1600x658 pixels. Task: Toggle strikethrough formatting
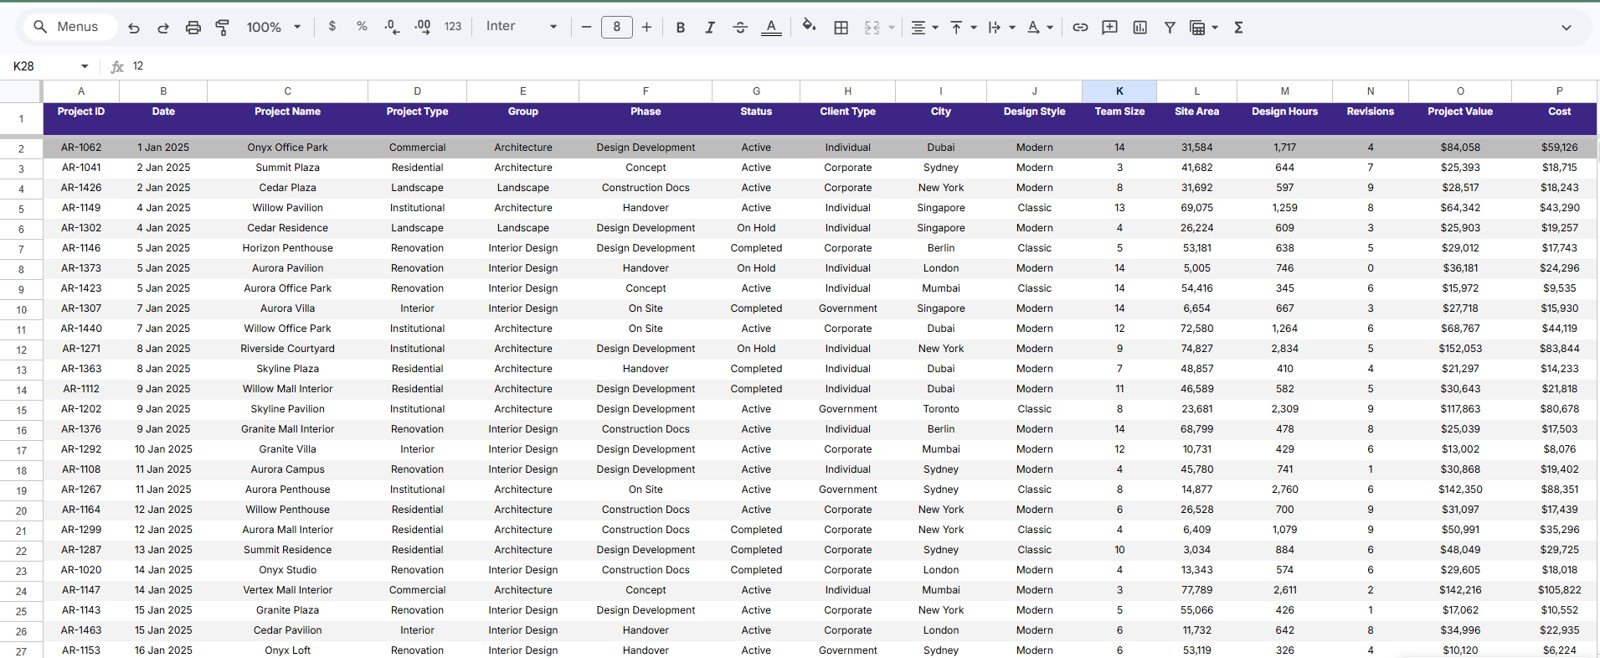point(740,28)
